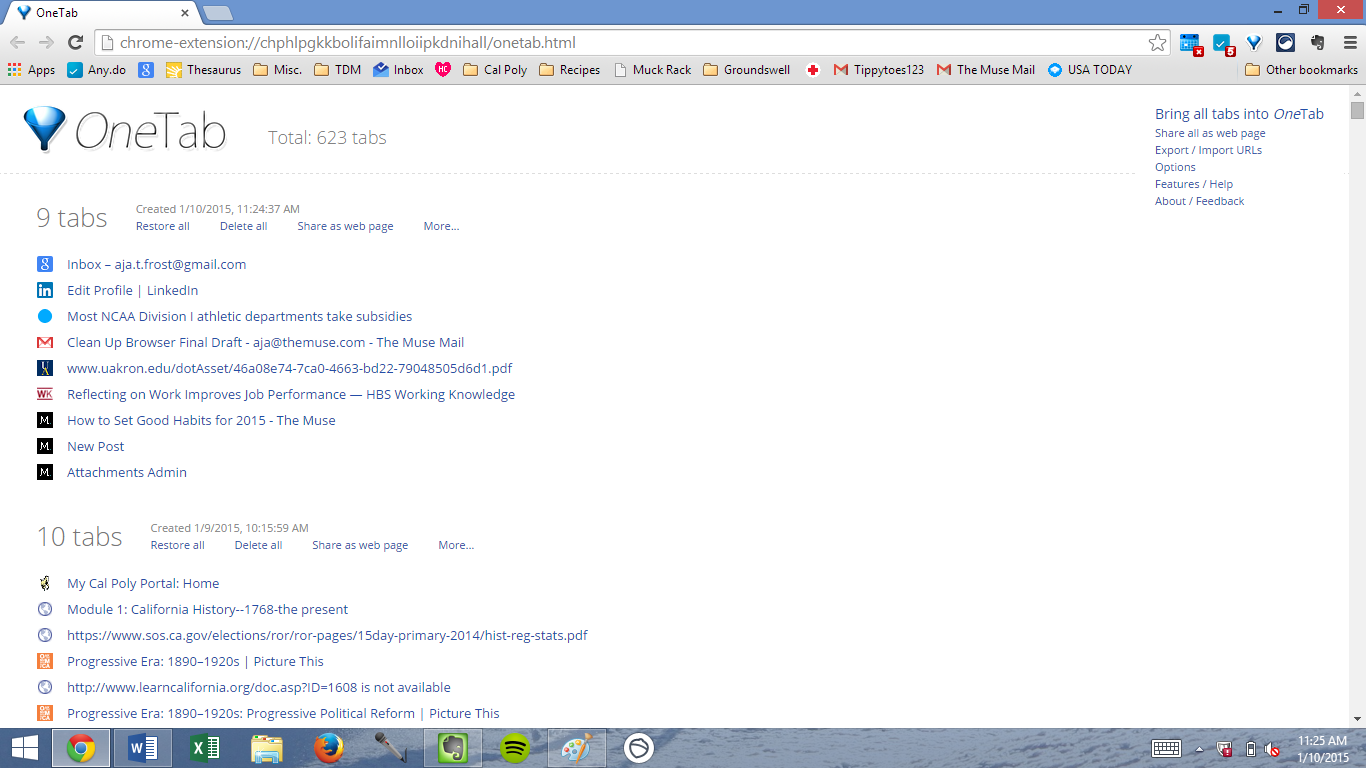Image resolution: width=1366 pixels, height=768 pixels.
Task: Share the 9 tabs group as web page
Action: tap(345, 226)
